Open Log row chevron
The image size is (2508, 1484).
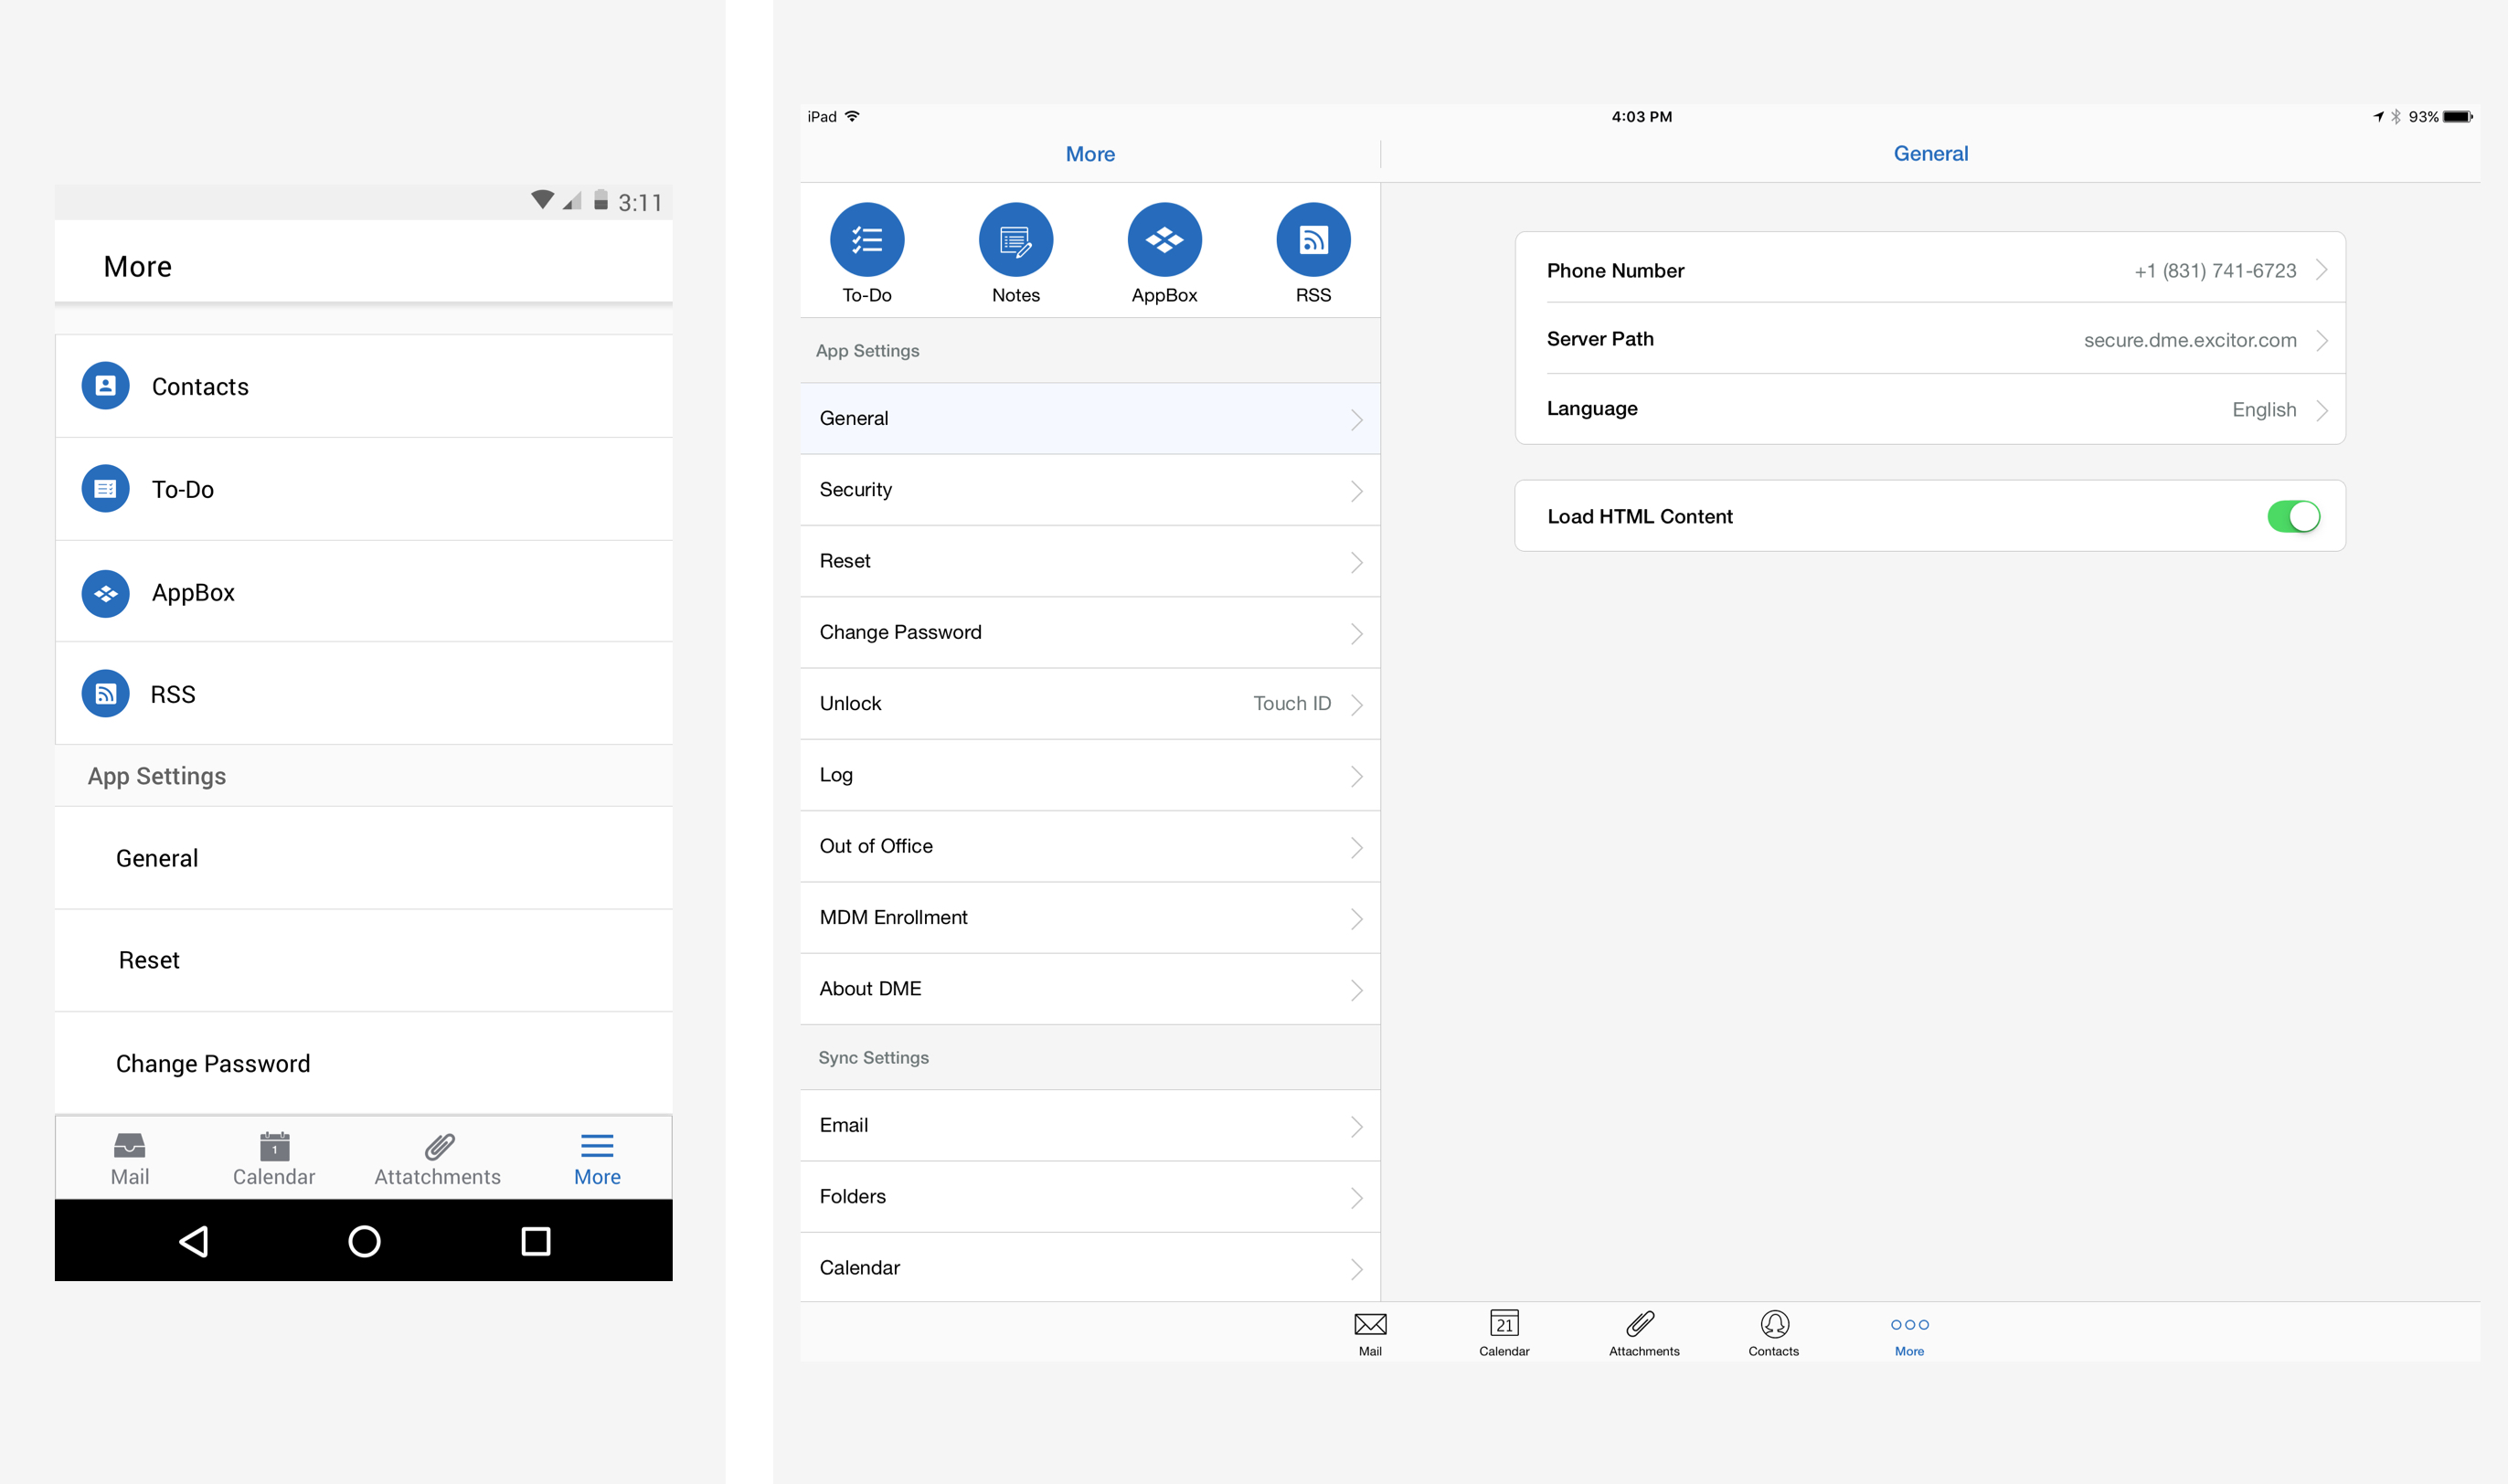pyautogui.click(x=1357, y=776)
